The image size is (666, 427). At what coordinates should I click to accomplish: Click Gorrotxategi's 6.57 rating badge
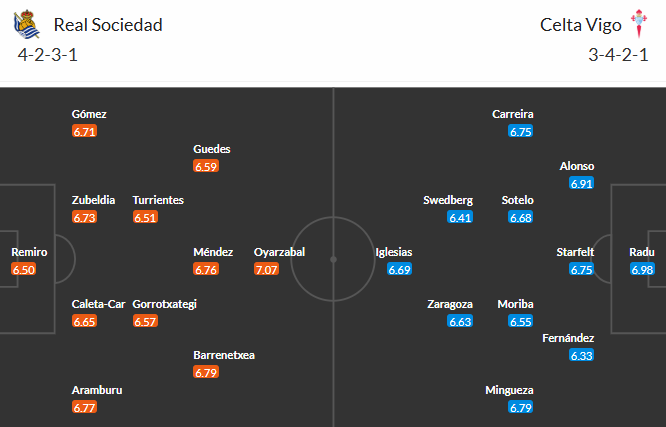click(x=146, y=321)
